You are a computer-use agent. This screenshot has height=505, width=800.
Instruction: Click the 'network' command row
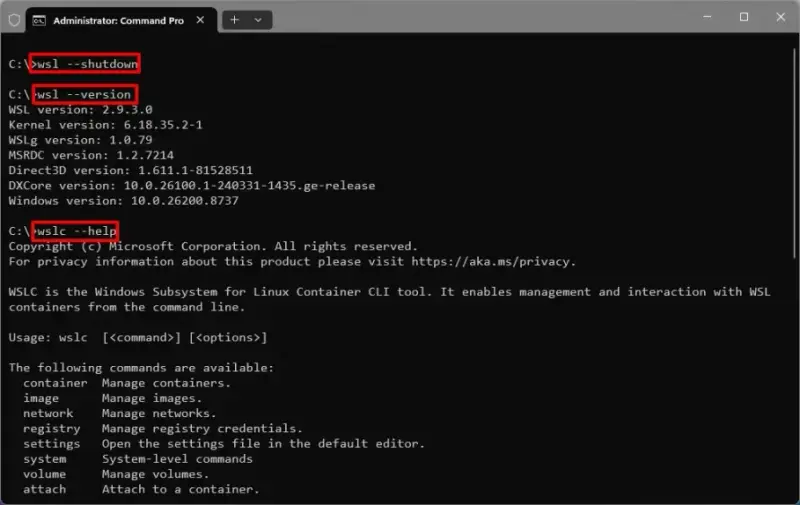coord(120,413)
